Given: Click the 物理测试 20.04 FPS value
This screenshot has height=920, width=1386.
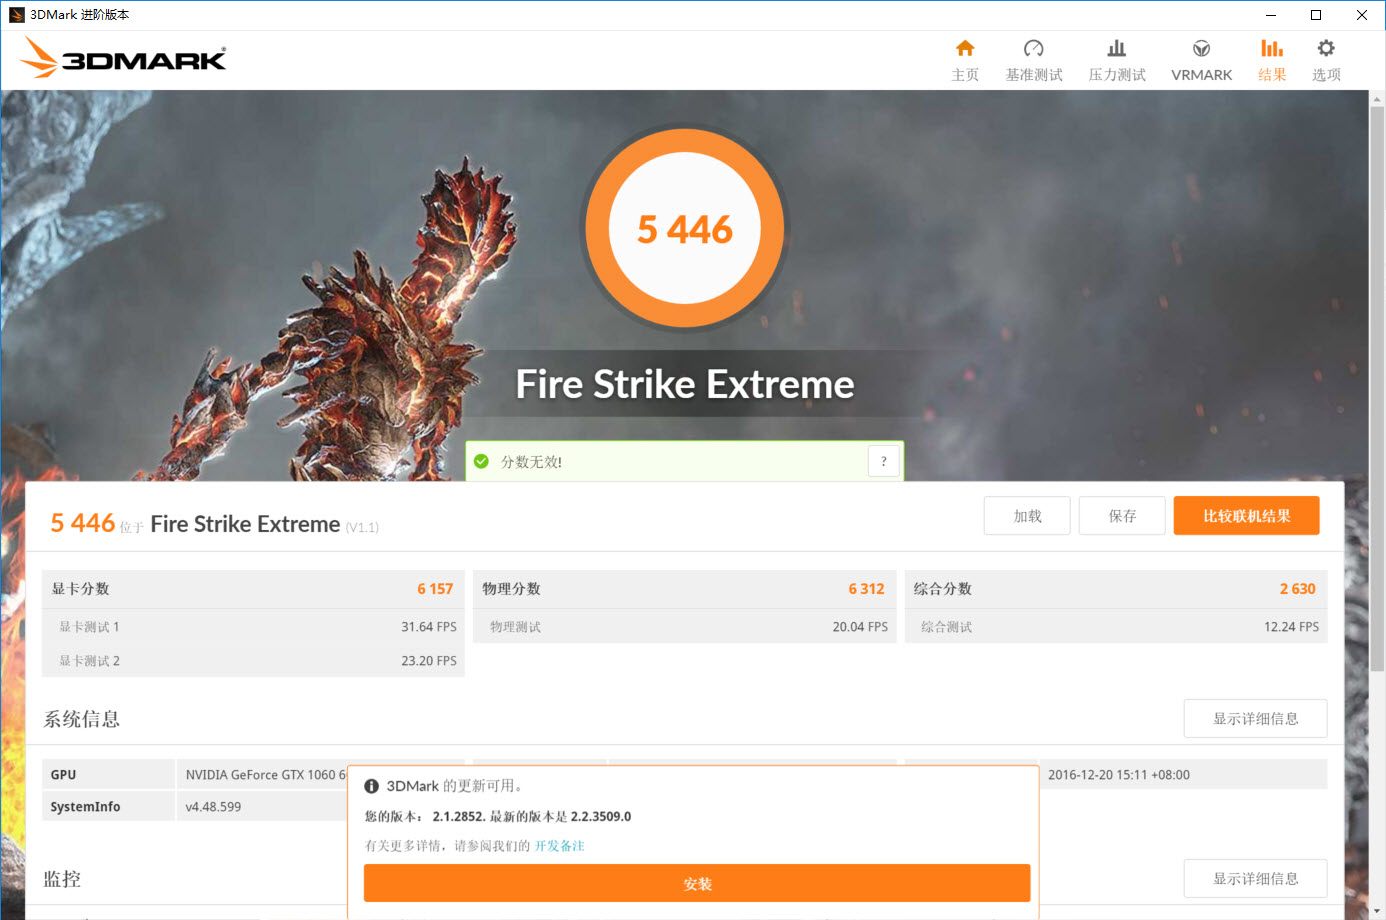Looking at the screenshot, I should 860,627.
